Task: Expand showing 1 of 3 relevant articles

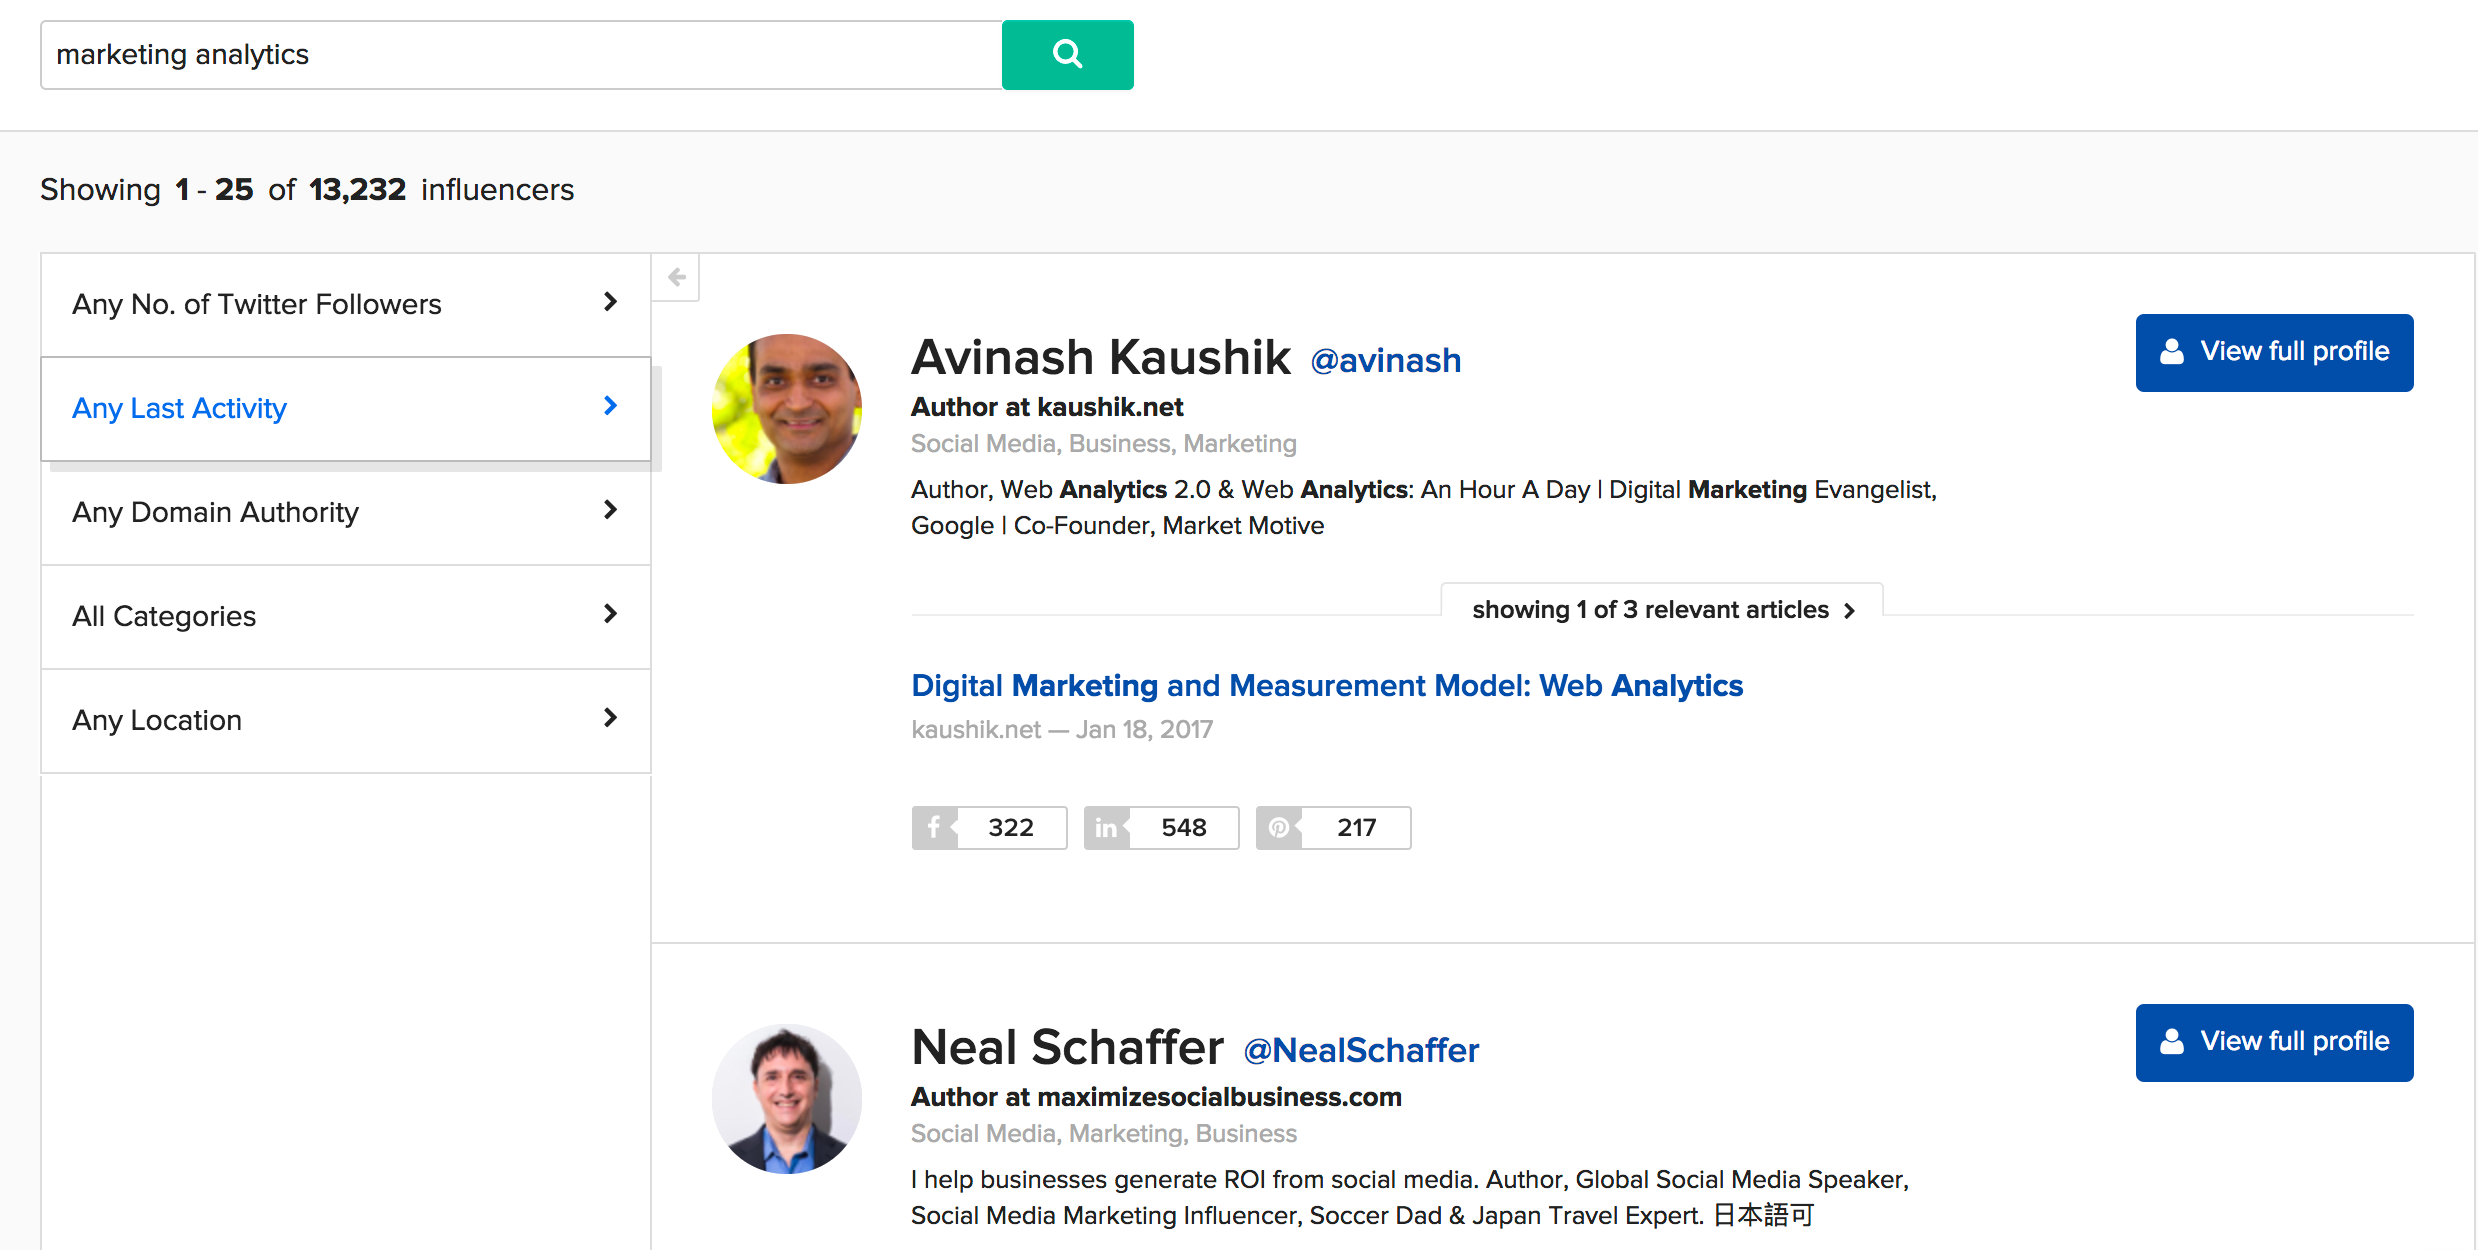Action: [x=1662, y=610]
